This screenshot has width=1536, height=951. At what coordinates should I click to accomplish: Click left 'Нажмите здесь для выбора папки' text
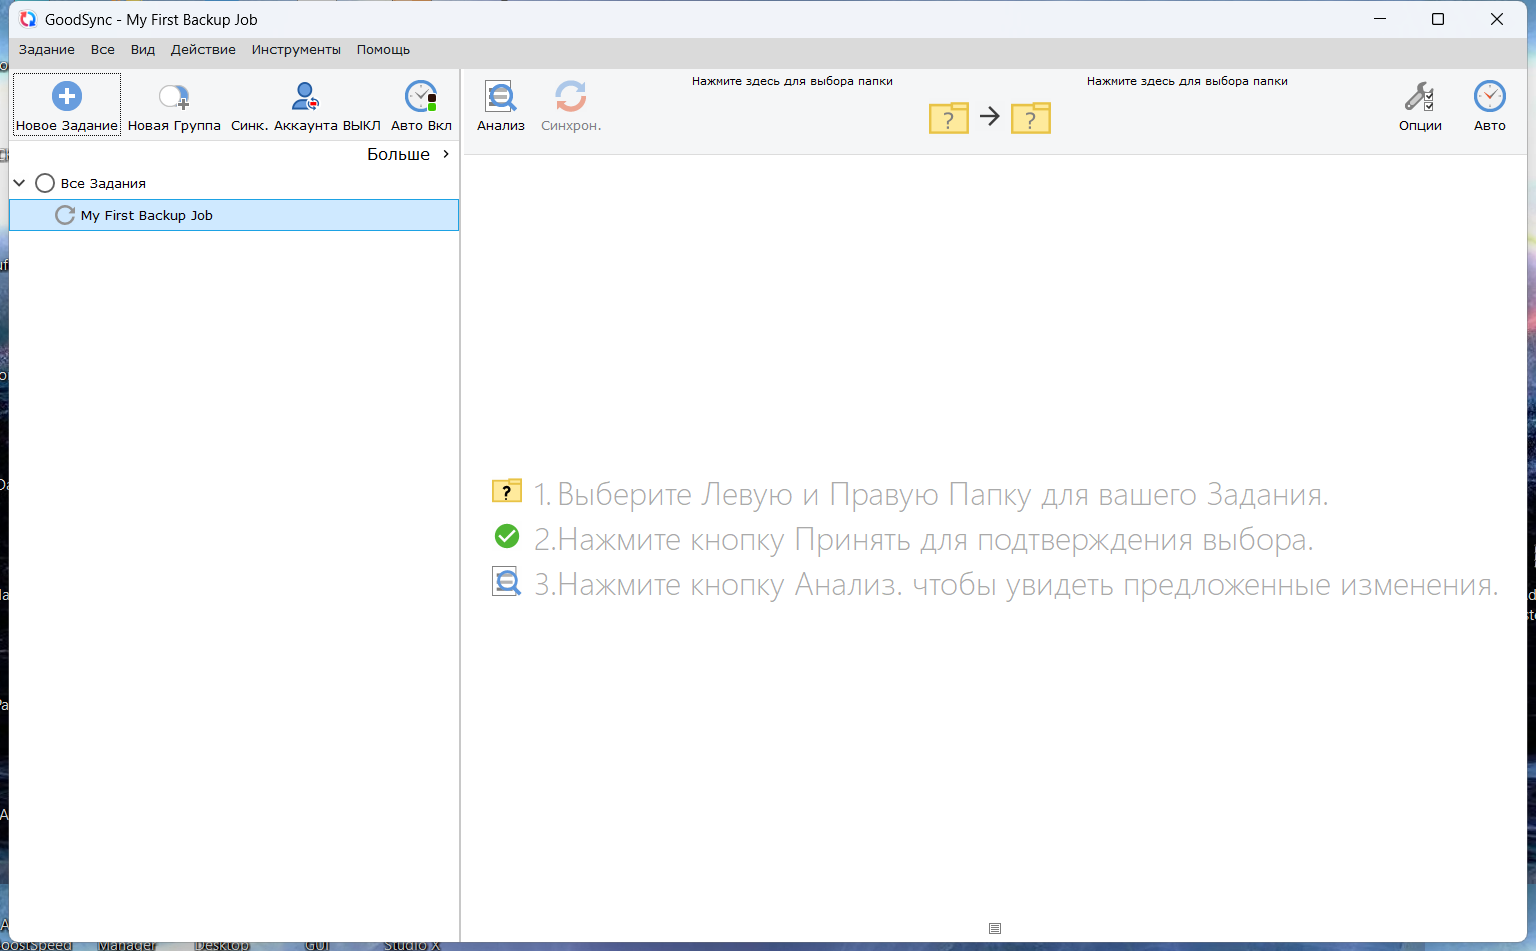(792, 81)
